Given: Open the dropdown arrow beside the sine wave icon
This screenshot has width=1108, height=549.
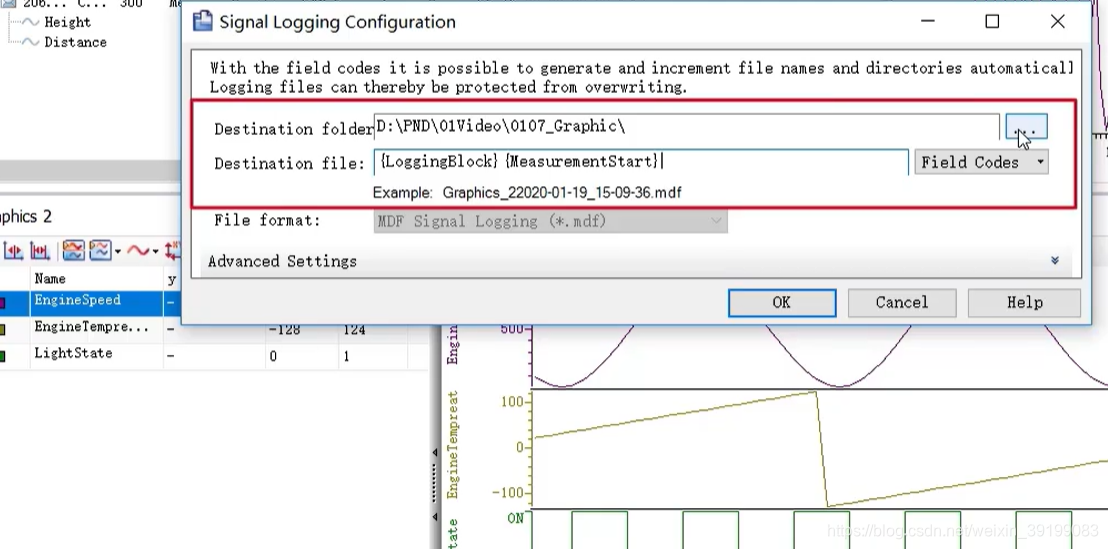Looking at the screenshot, I should coord(155,251).
